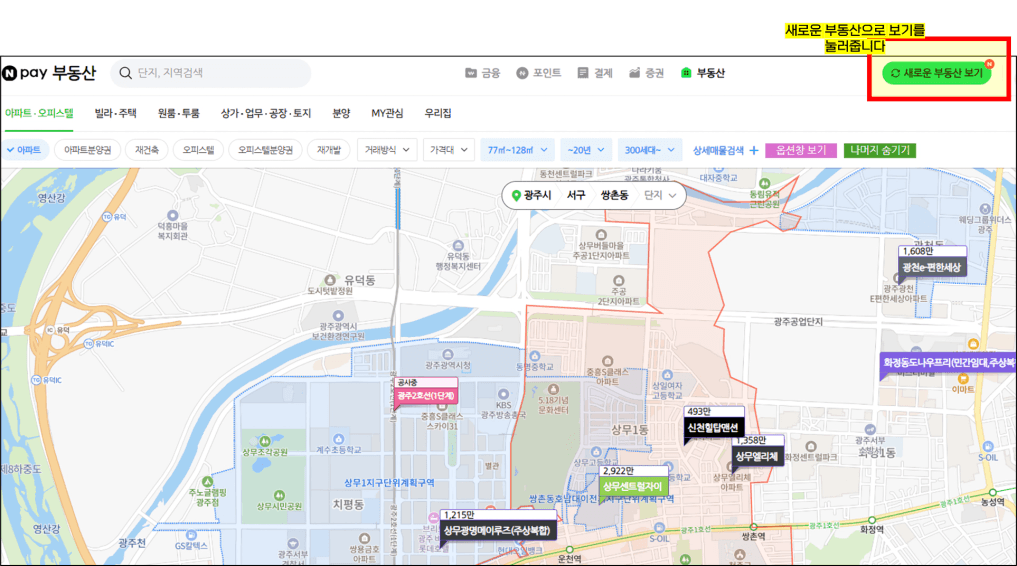The width and height of the screenshot is (1017, 566).
Task: Toggle the 재건축 filter chip
Action: tap(145, 150)
